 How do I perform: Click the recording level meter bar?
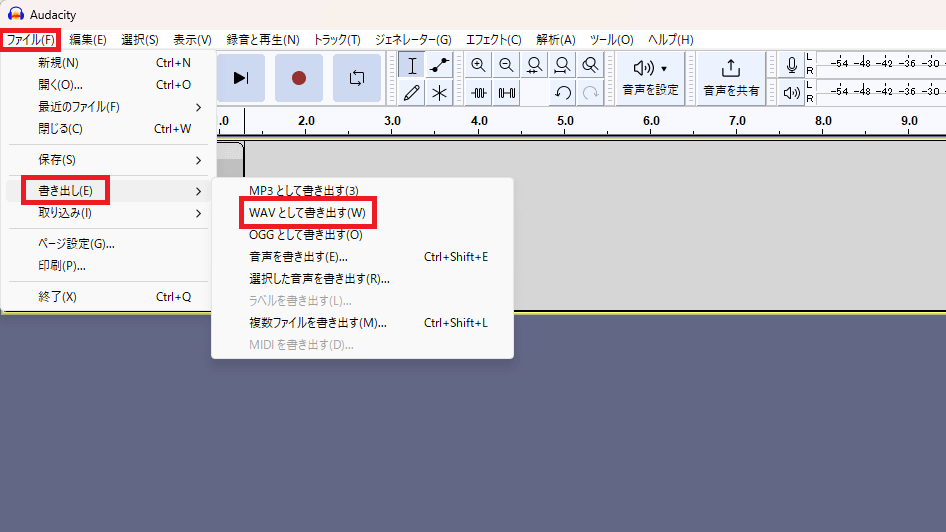[881, 63]
